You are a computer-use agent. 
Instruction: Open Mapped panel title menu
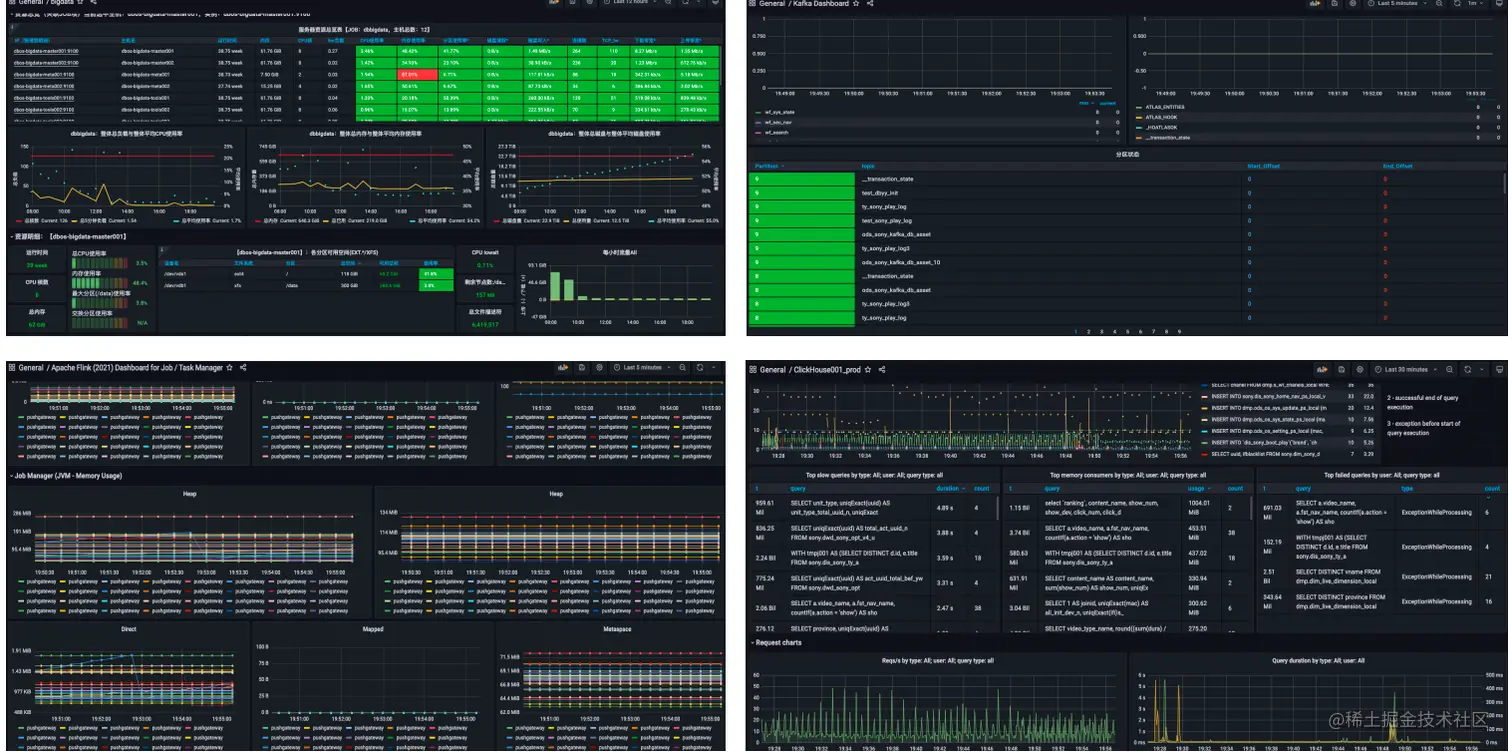(x=371, y=630)
